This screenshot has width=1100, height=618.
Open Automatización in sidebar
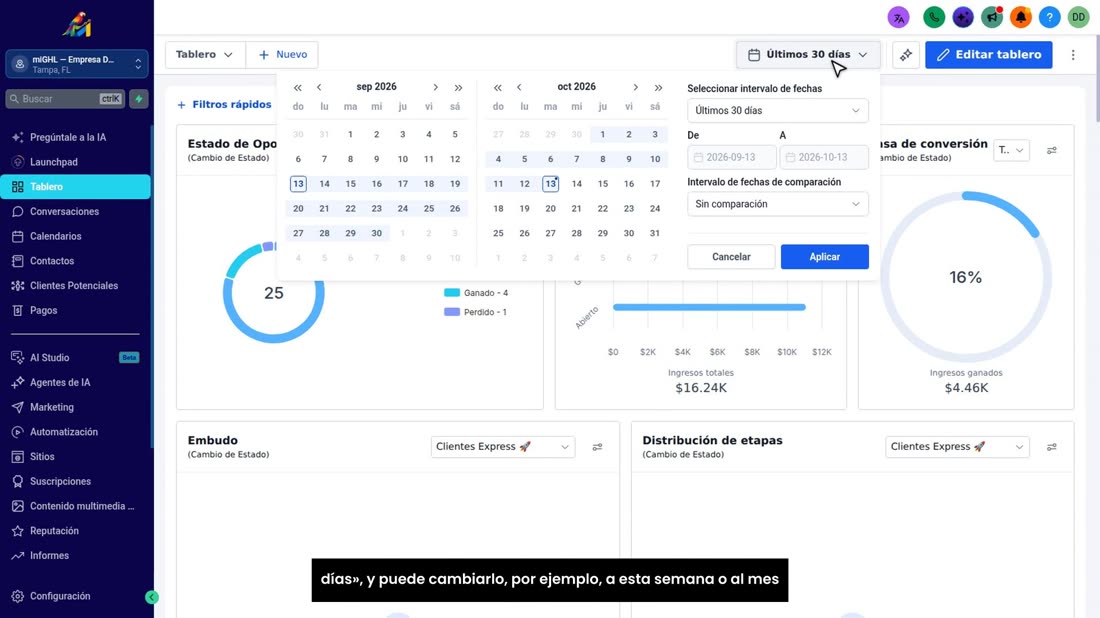[x=76, y=432]
